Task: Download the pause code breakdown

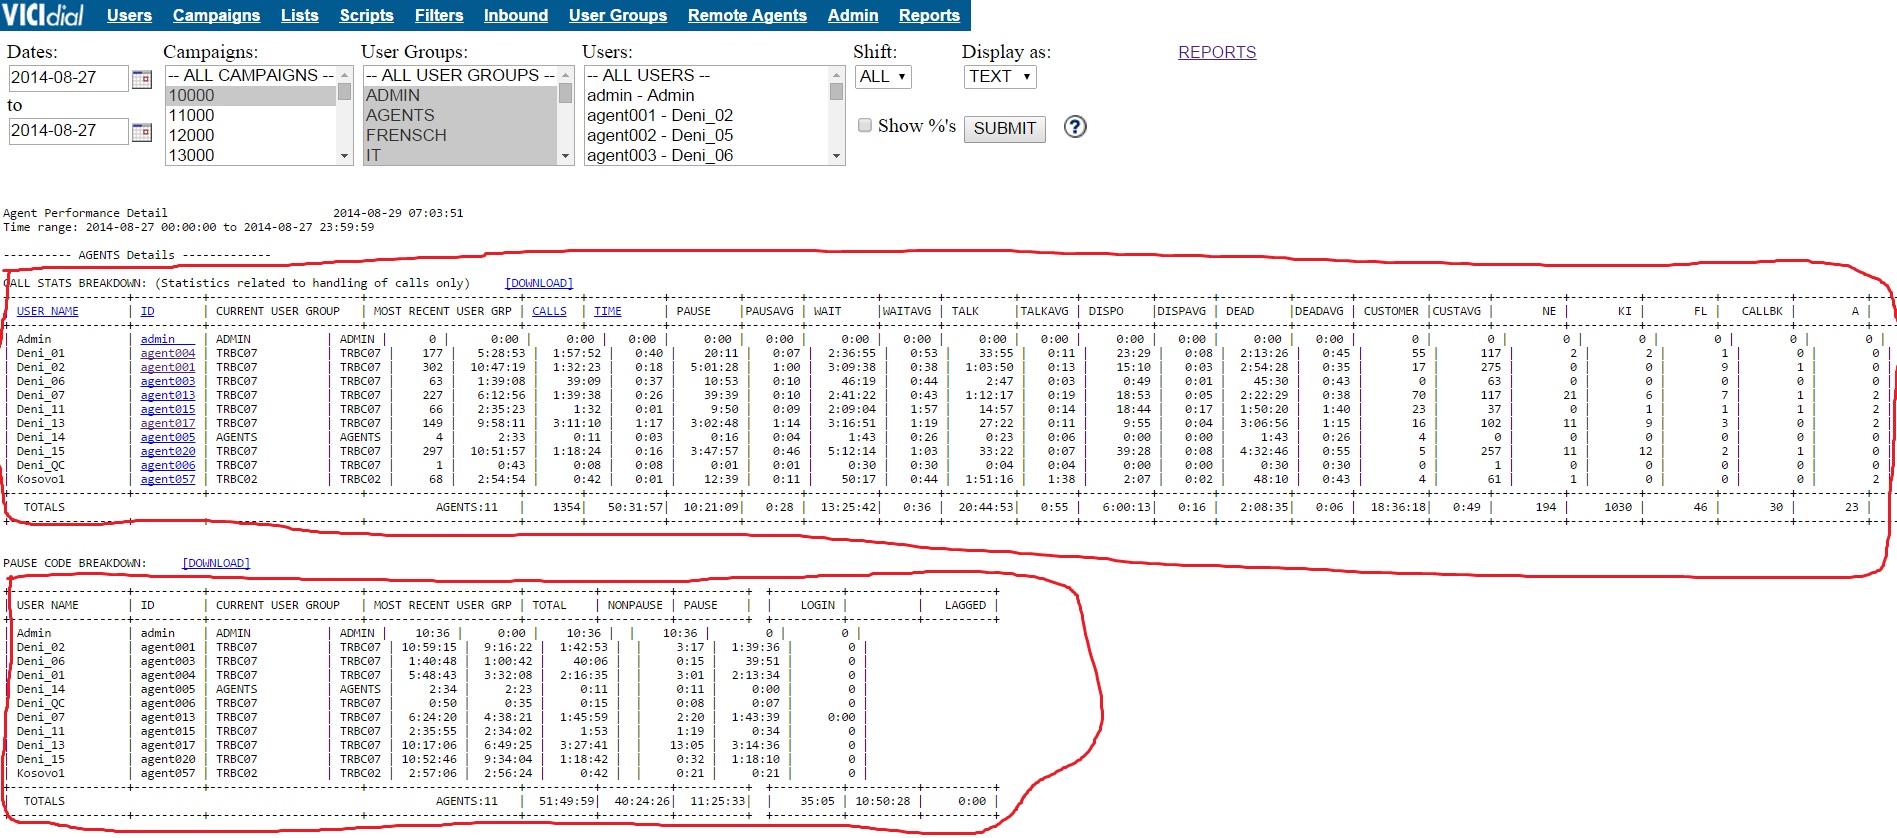Action: (216, 564)
